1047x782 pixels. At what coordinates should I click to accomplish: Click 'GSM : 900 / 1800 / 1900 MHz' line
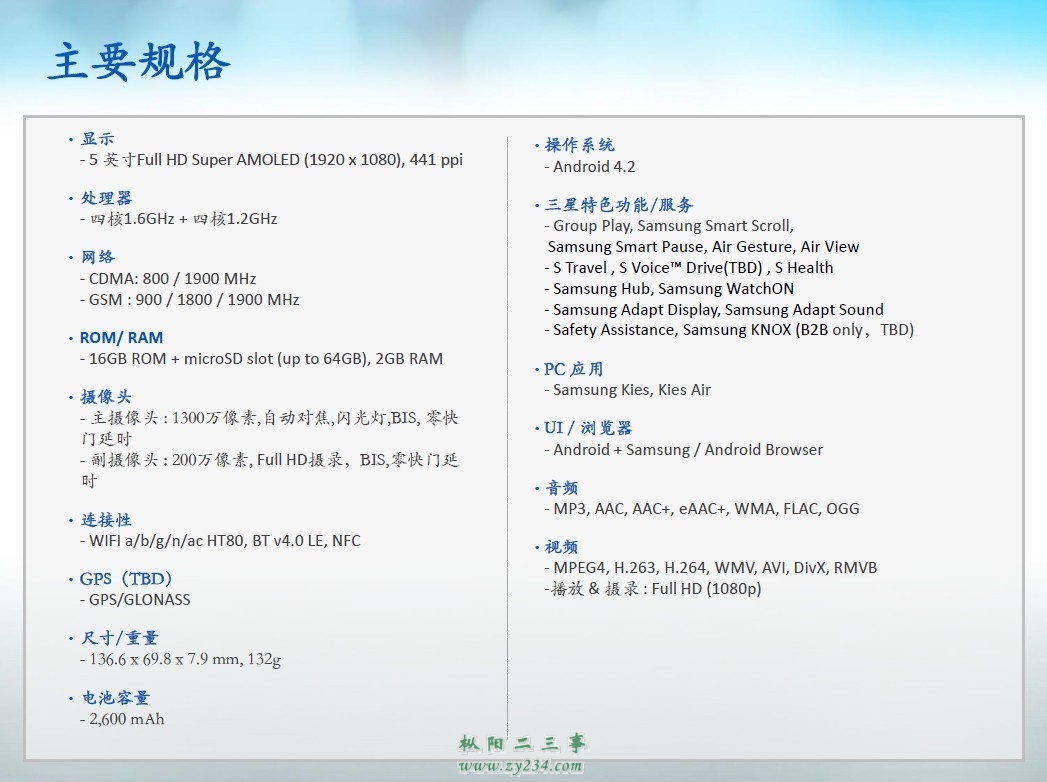pyautogui.click(x=189, y=300)
